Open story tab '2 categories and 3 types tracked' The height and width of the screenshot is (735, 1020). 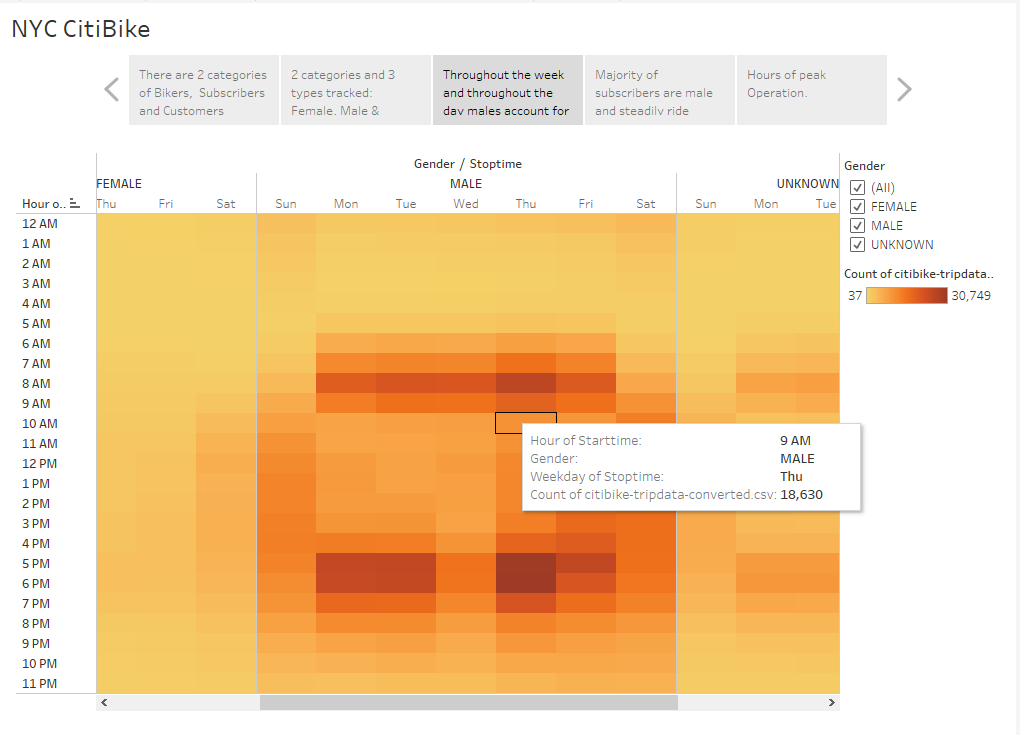point(355,90)
